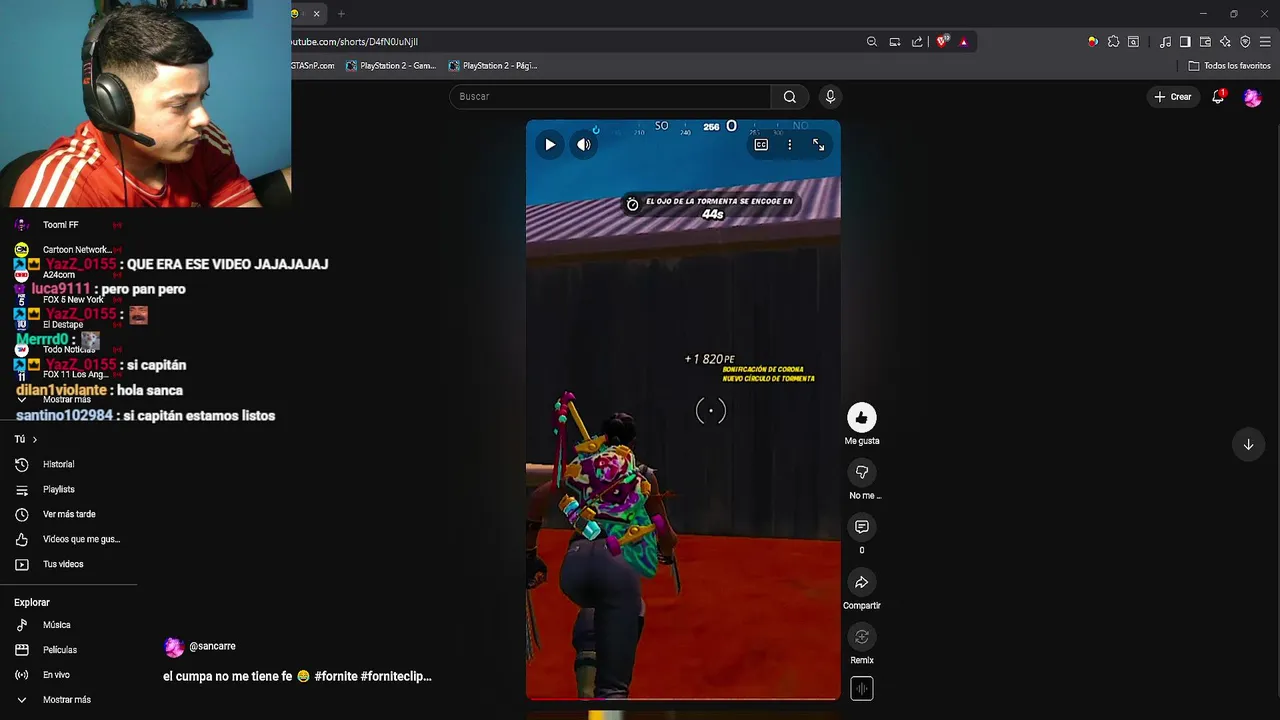Open YouTube notifications bell
The image size is (1280, 720).
pos(1218,97)
